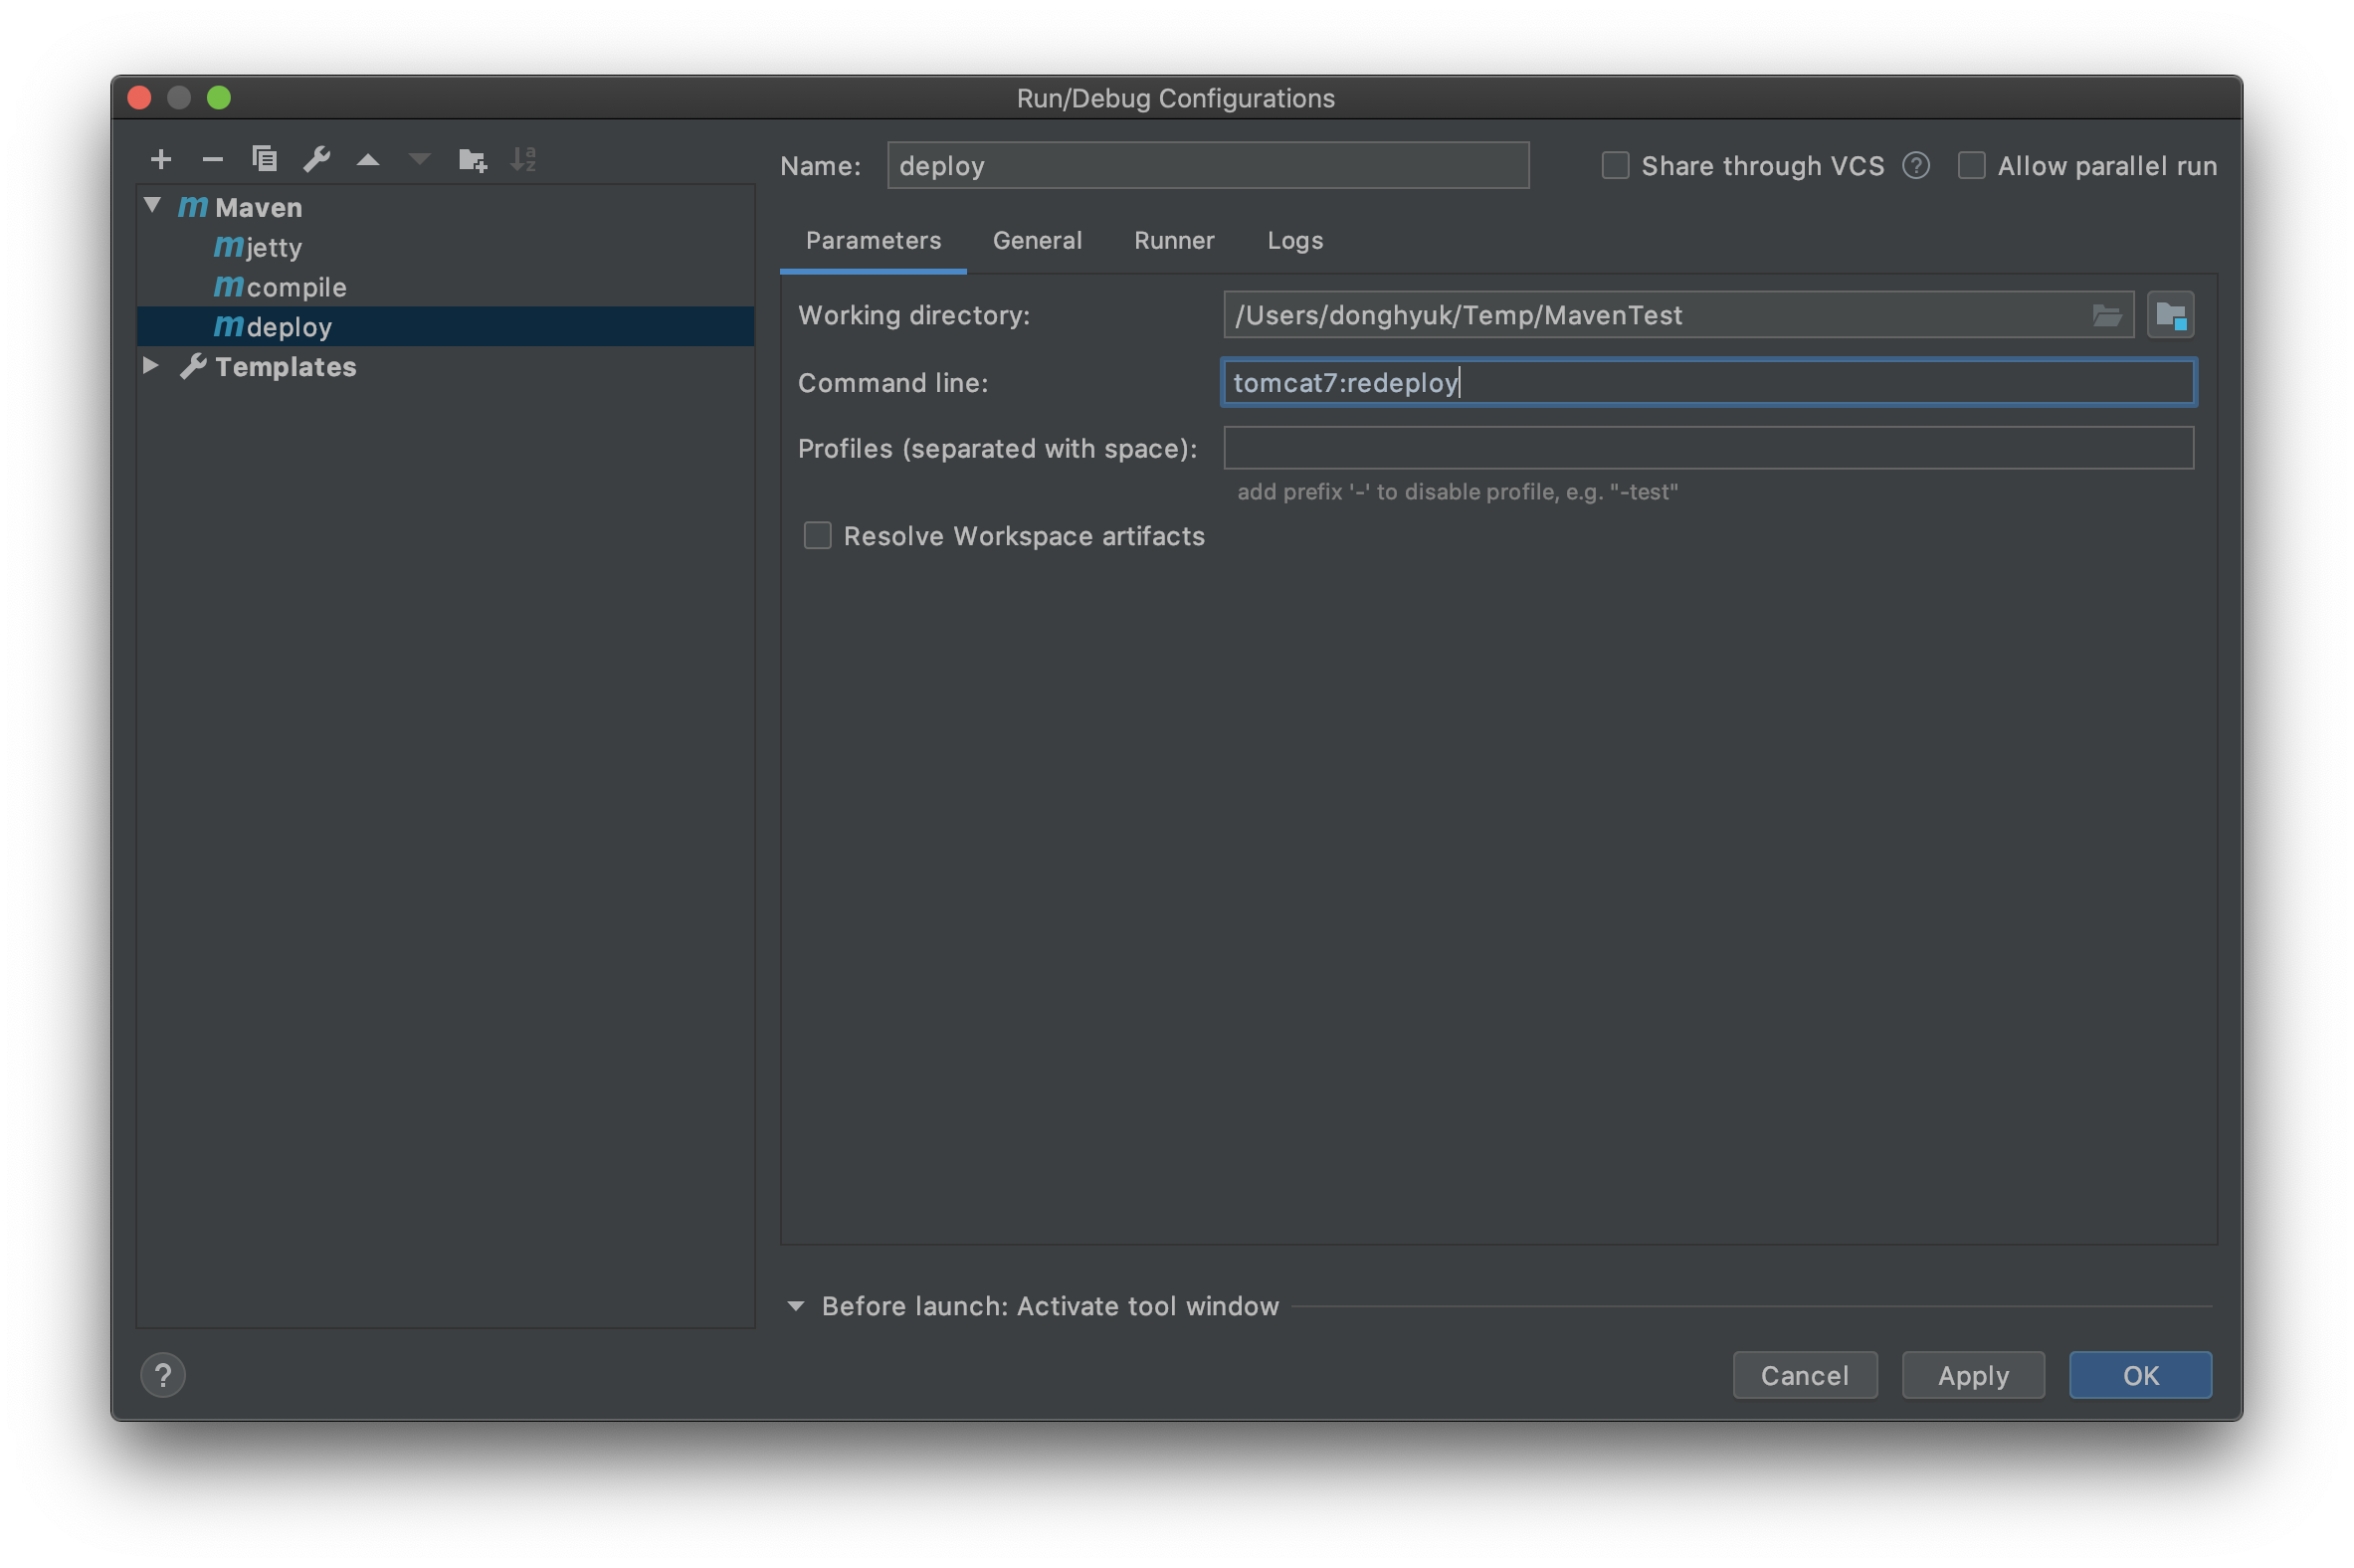The image size is (2354, 1568).
Task: Open the General tab
Action: coord(1036,241)
